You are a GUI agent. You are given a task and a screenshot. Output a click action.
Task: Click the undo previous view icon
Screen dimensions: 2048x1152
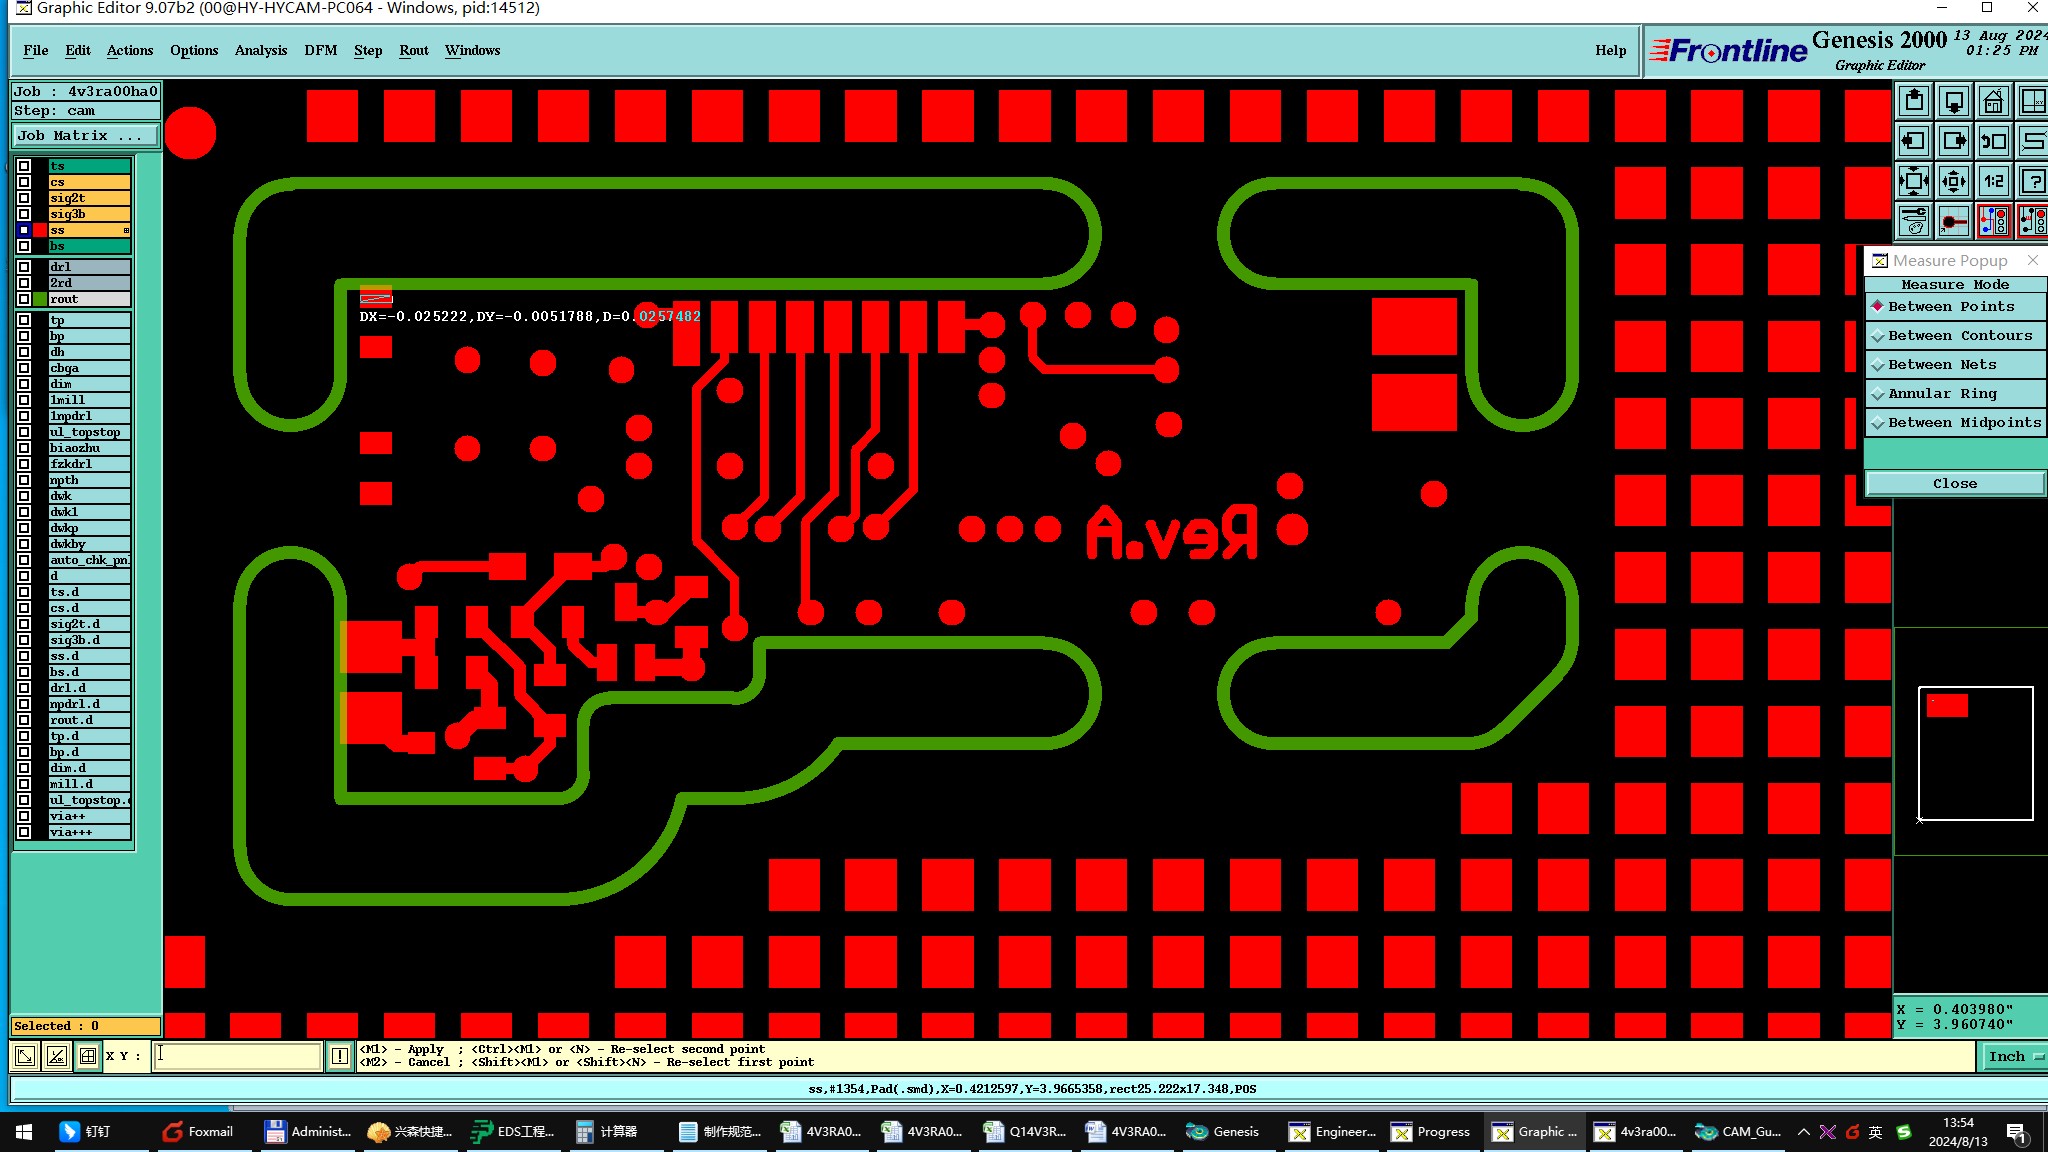coord(1993,142)
